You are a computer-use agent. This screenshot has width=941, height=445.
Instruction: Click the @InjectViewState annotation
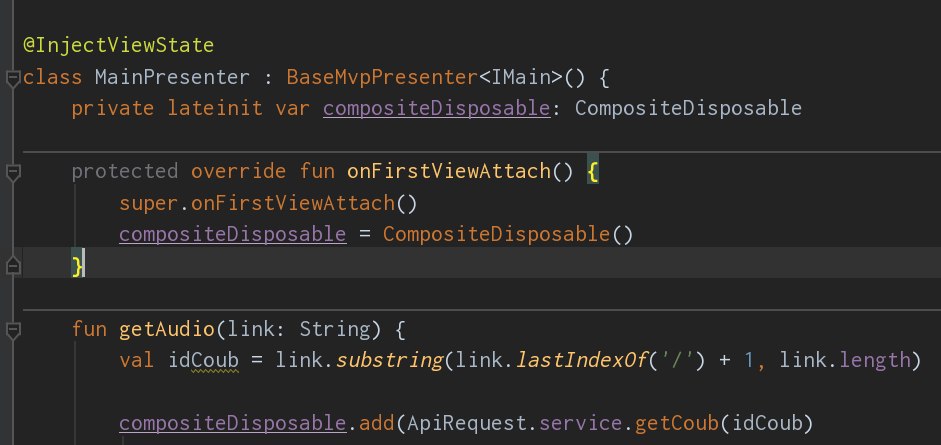[x=118, y=46]
